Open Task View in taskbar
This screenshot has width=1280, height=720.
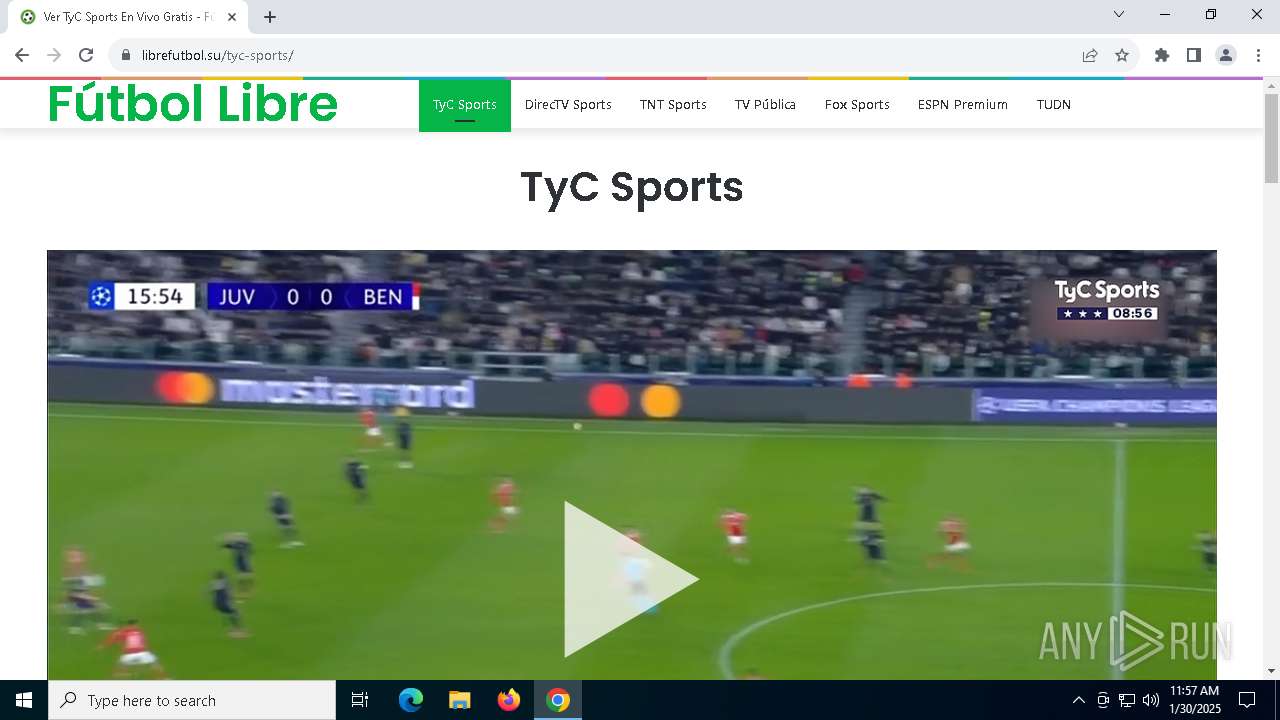360,700
